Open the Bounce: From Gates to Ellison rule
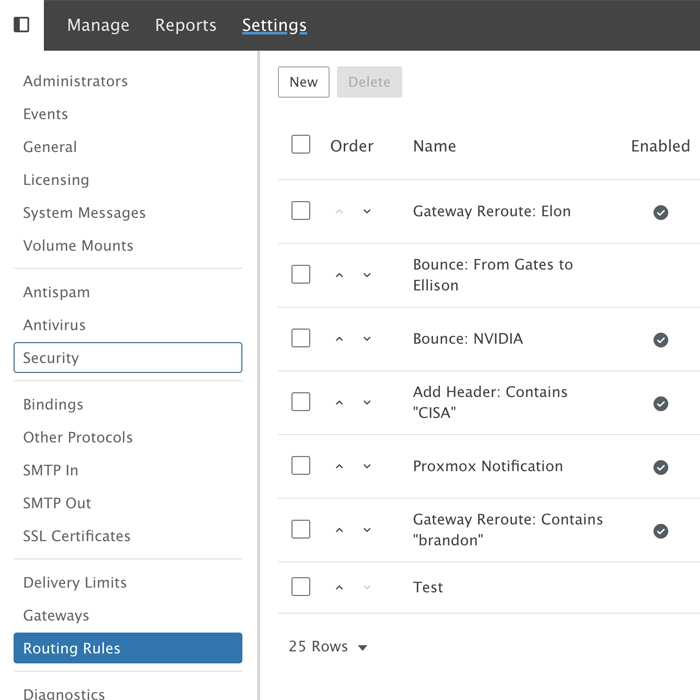 (x=493, y=275)
